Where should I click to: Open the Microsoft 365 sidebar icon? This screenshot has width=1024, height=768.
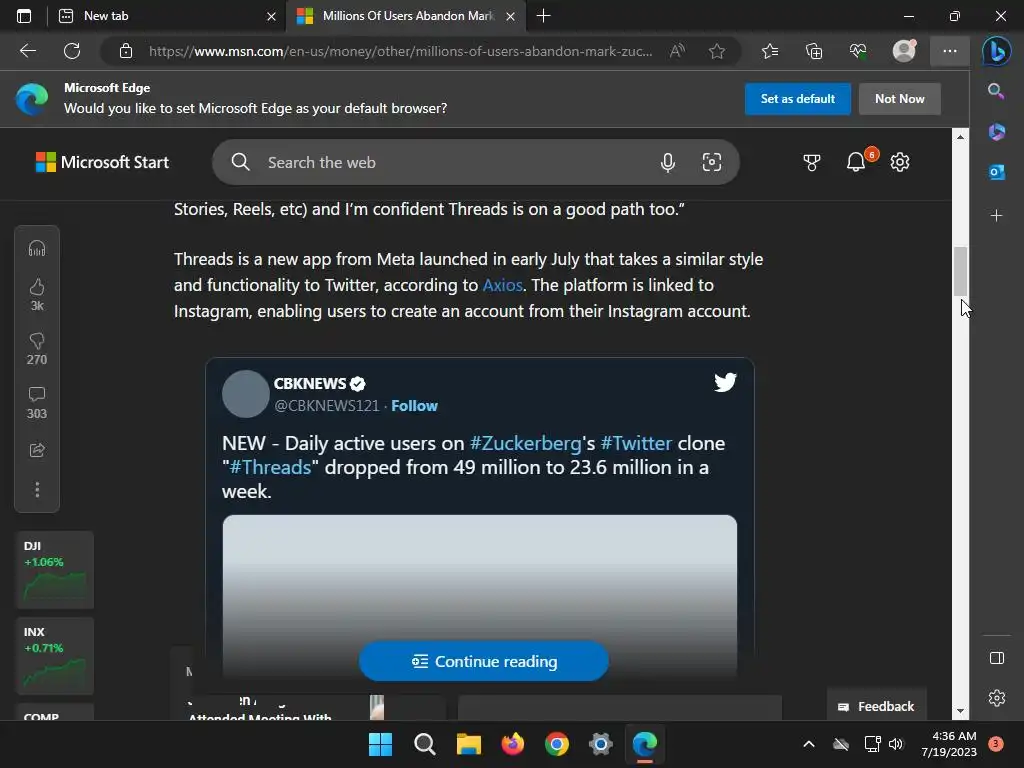coord(997,132)
